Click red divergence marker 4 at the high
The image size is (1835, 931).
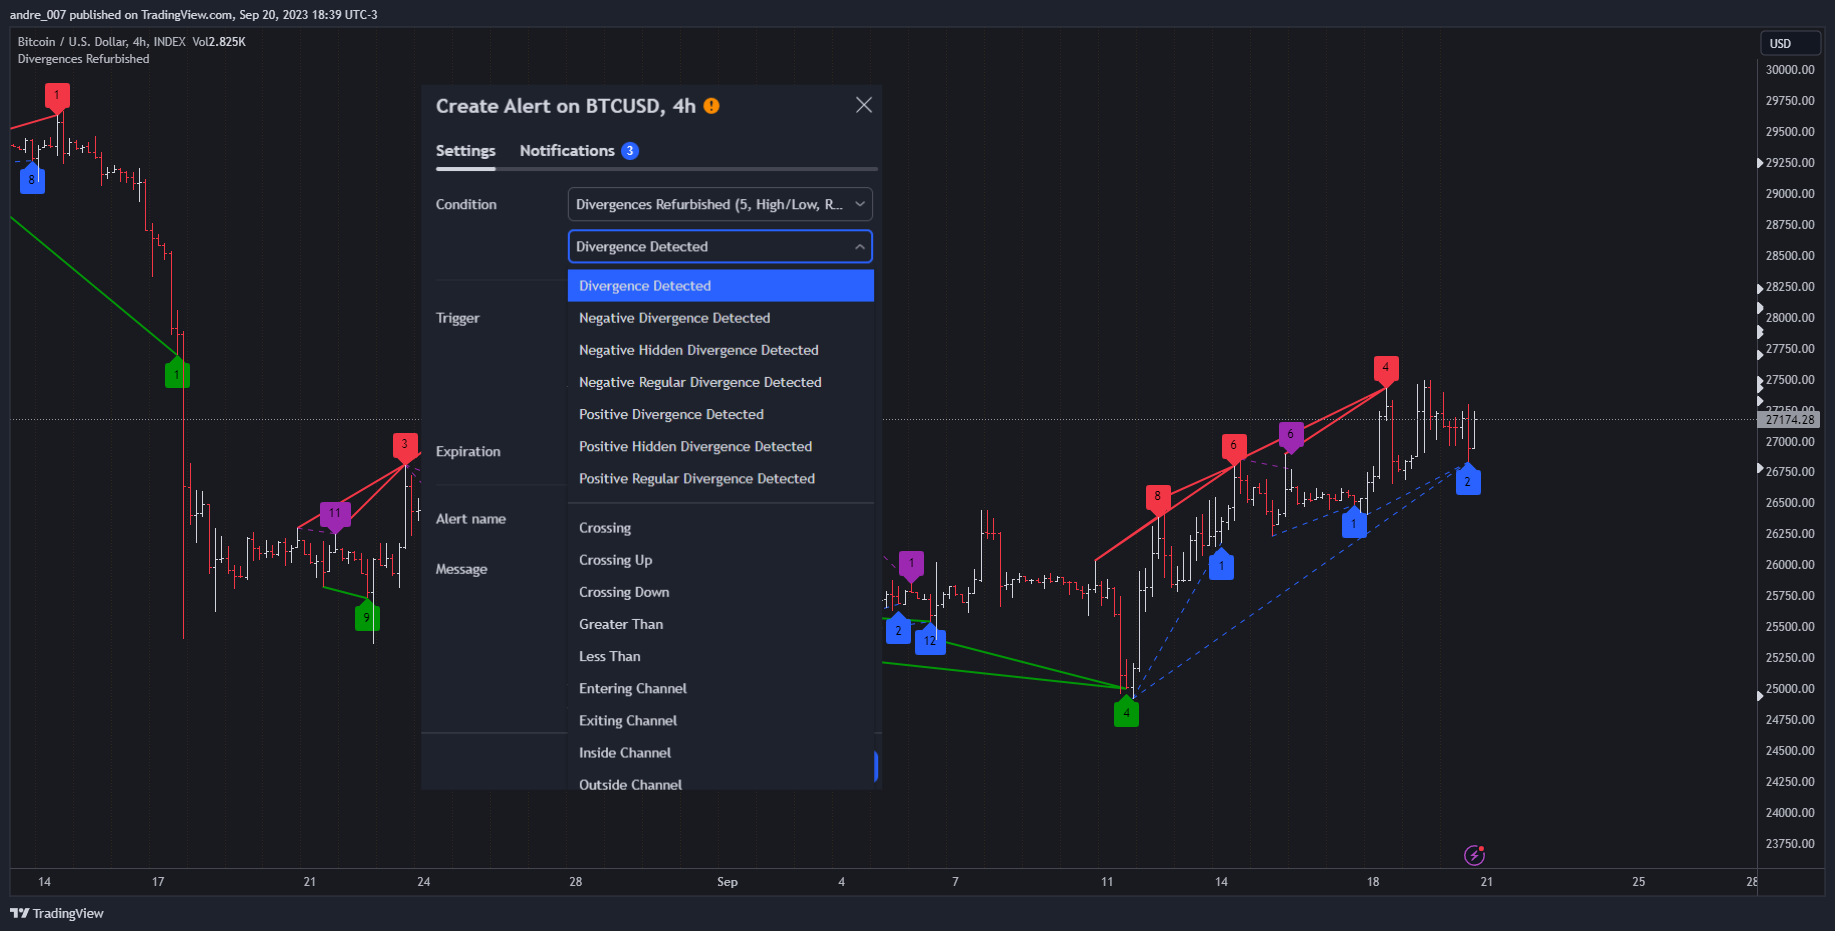[x=1386, y=369]
